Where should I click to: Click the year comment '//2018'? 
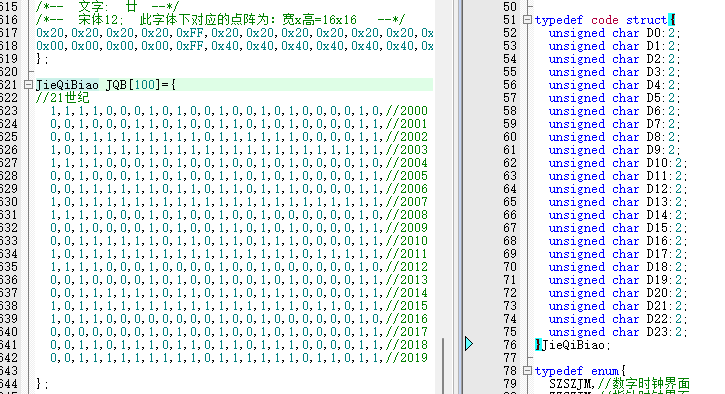407,345
